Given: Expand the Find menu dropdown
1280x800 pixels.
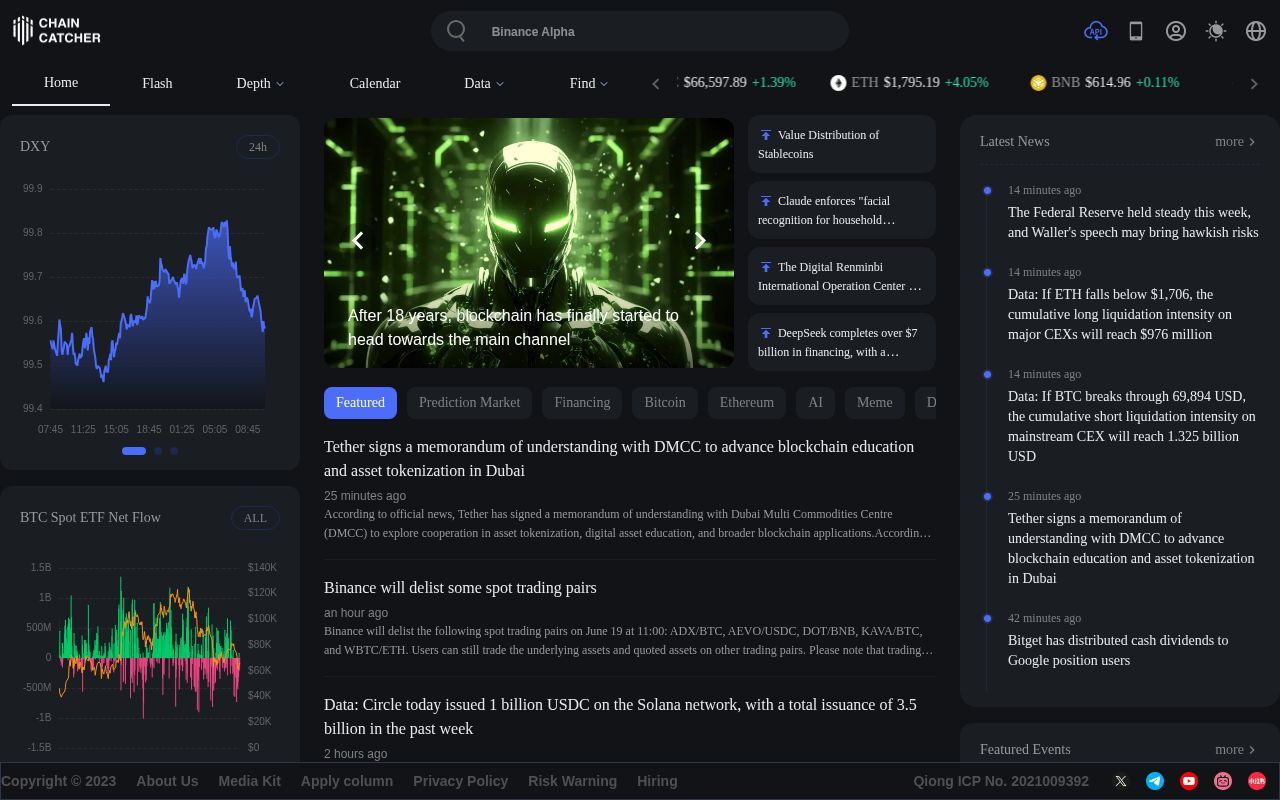Looking at the screenshot, I should pos(589,83).
